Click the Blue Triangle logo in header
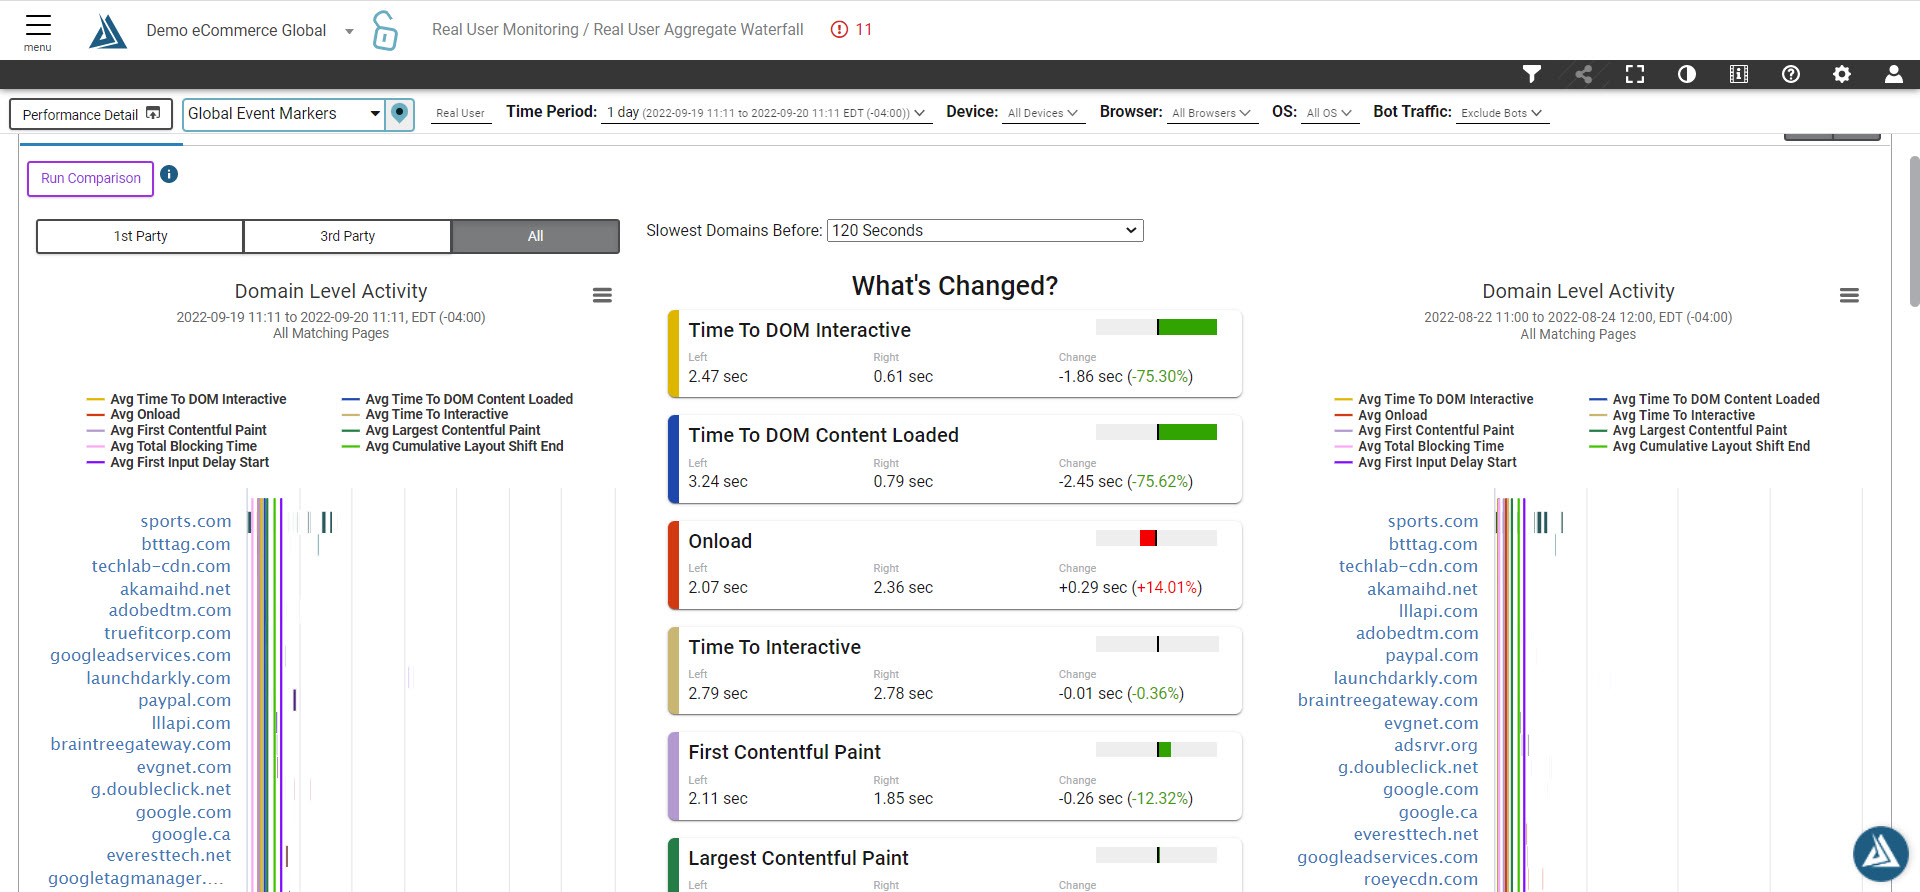The image size is (1920, 892). pos(108,31)
